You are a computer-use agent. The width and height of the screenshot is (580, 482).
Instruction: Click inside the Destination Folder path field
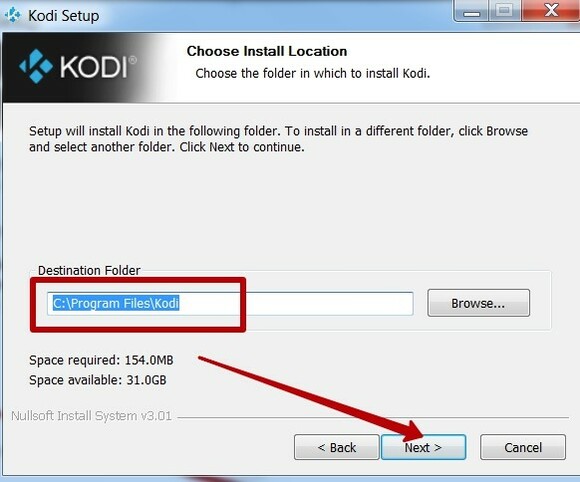[x=230, y=304]
